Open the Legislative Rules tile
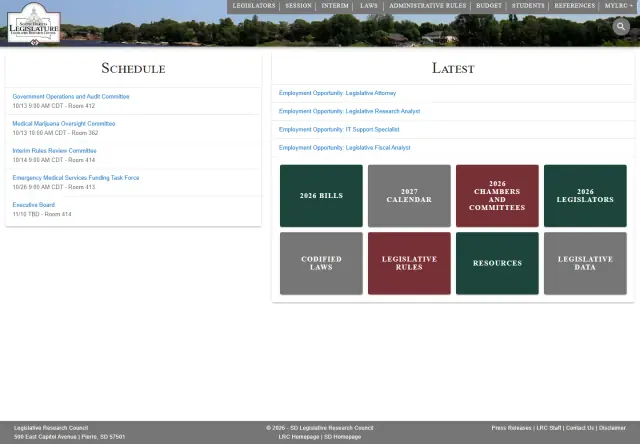Image resolution: width=640 pixels, height=444 pixels. (409, 263)
